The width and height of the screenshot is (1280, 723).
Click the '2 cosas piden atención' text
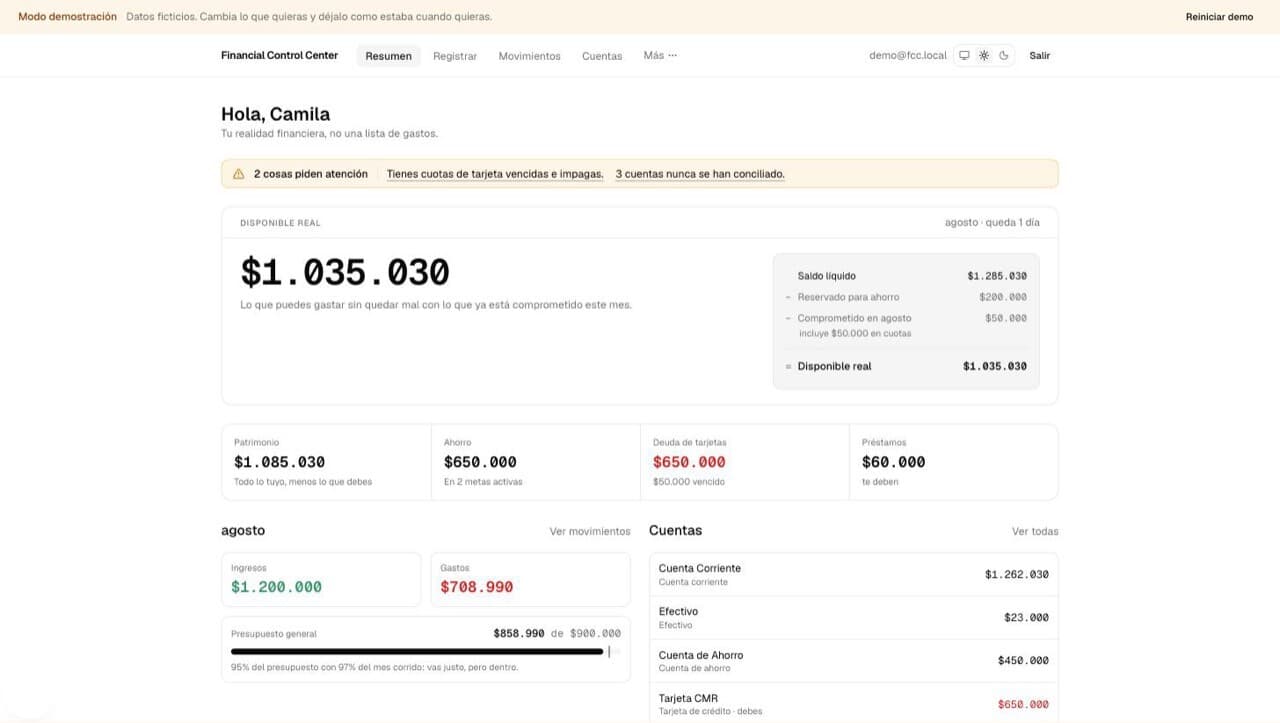click(x=311, y=174)
